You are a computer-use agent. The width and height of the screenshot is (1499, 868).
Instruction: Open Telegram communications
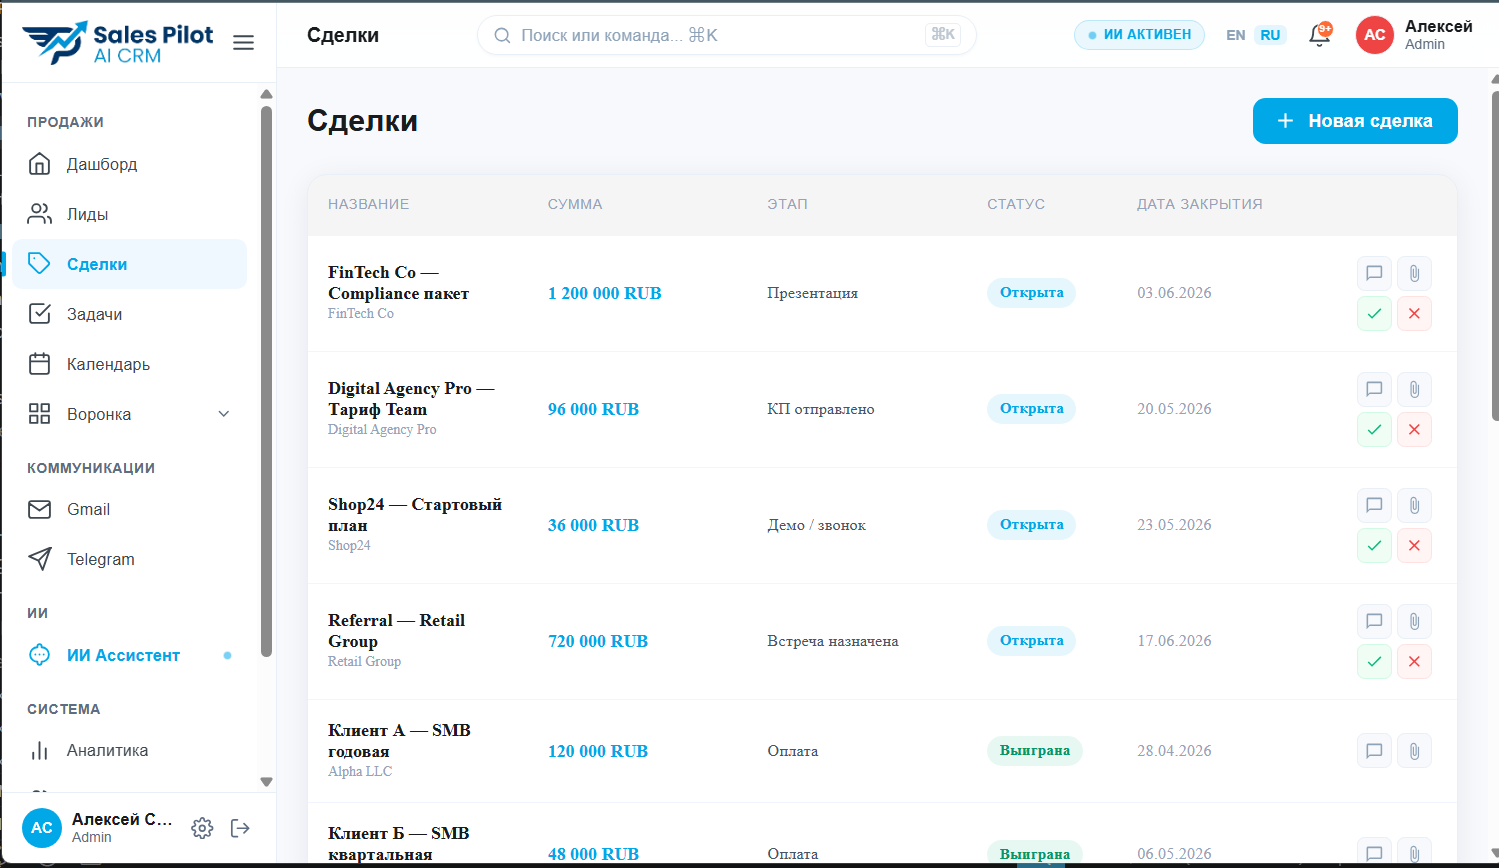(130, 559)
